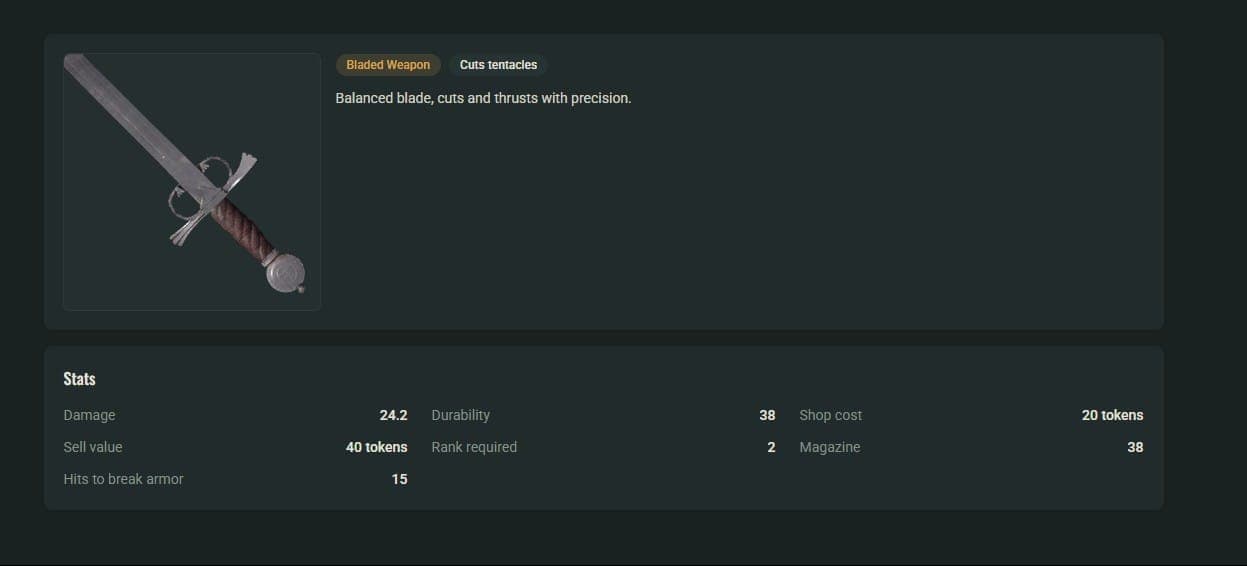Click the Damage stat label
Viewport: 1247px width, 566px height.
pos(89,415)
